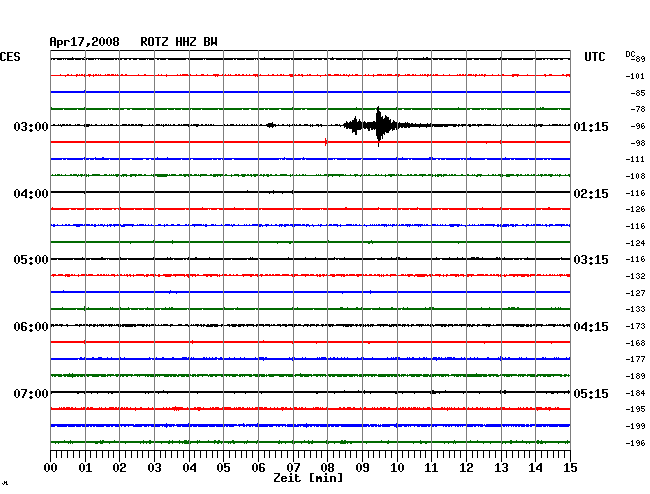Click the -127 DC value
The height and width of the screenshot is (494, 650).
[x=635, y=293]
